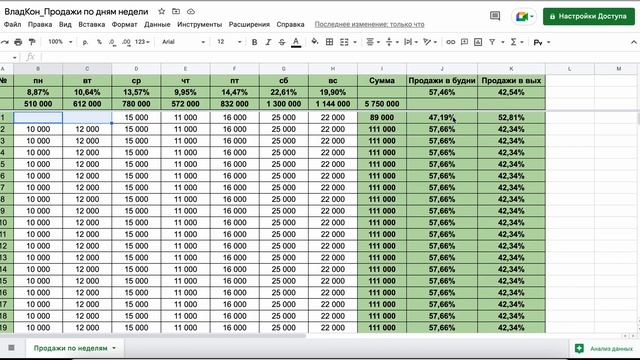Open text wrapping dropdown
This screenshot has height=360, width=640.
click(x=410, y=42)
